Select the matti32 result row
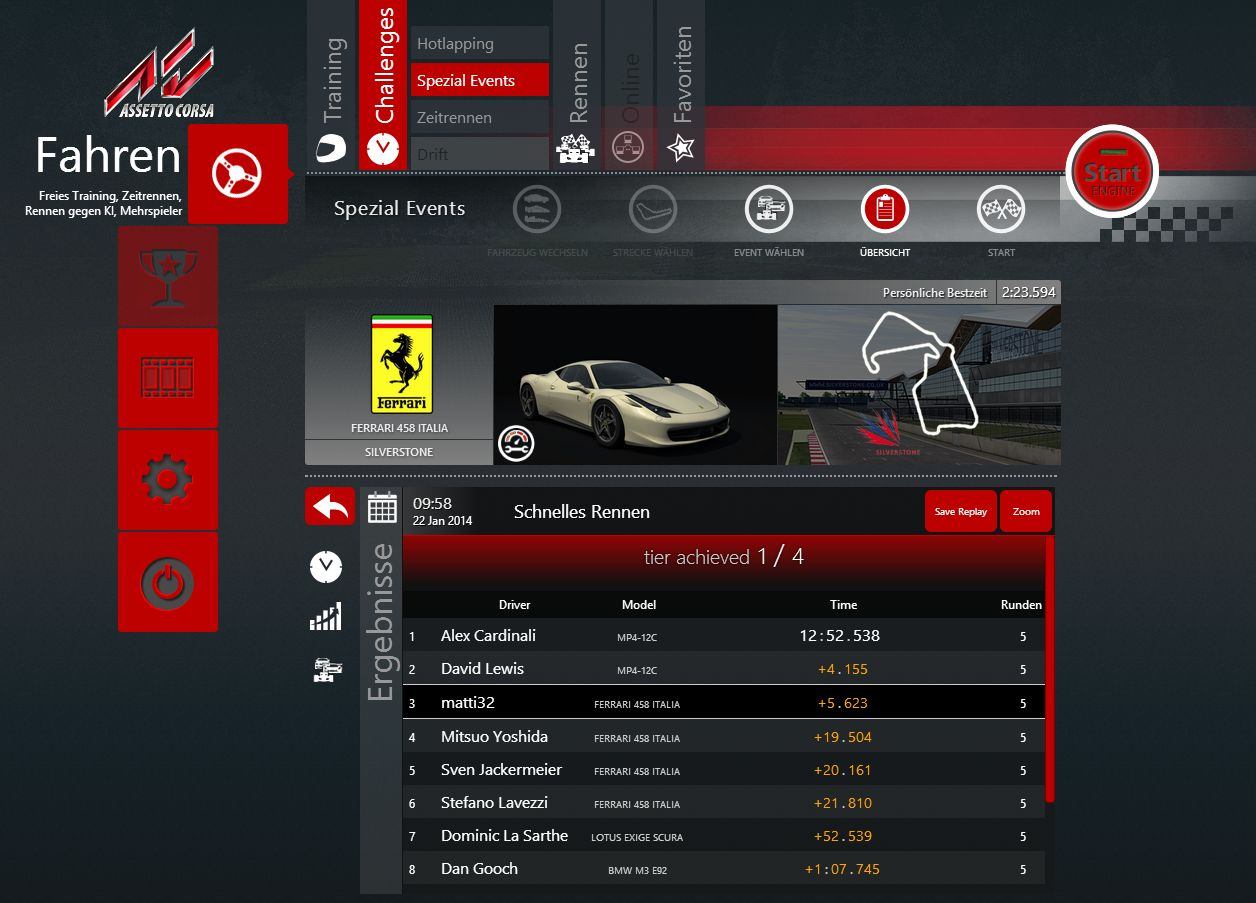Viewport: 1256px width, 903px height. tap(724, 702)
